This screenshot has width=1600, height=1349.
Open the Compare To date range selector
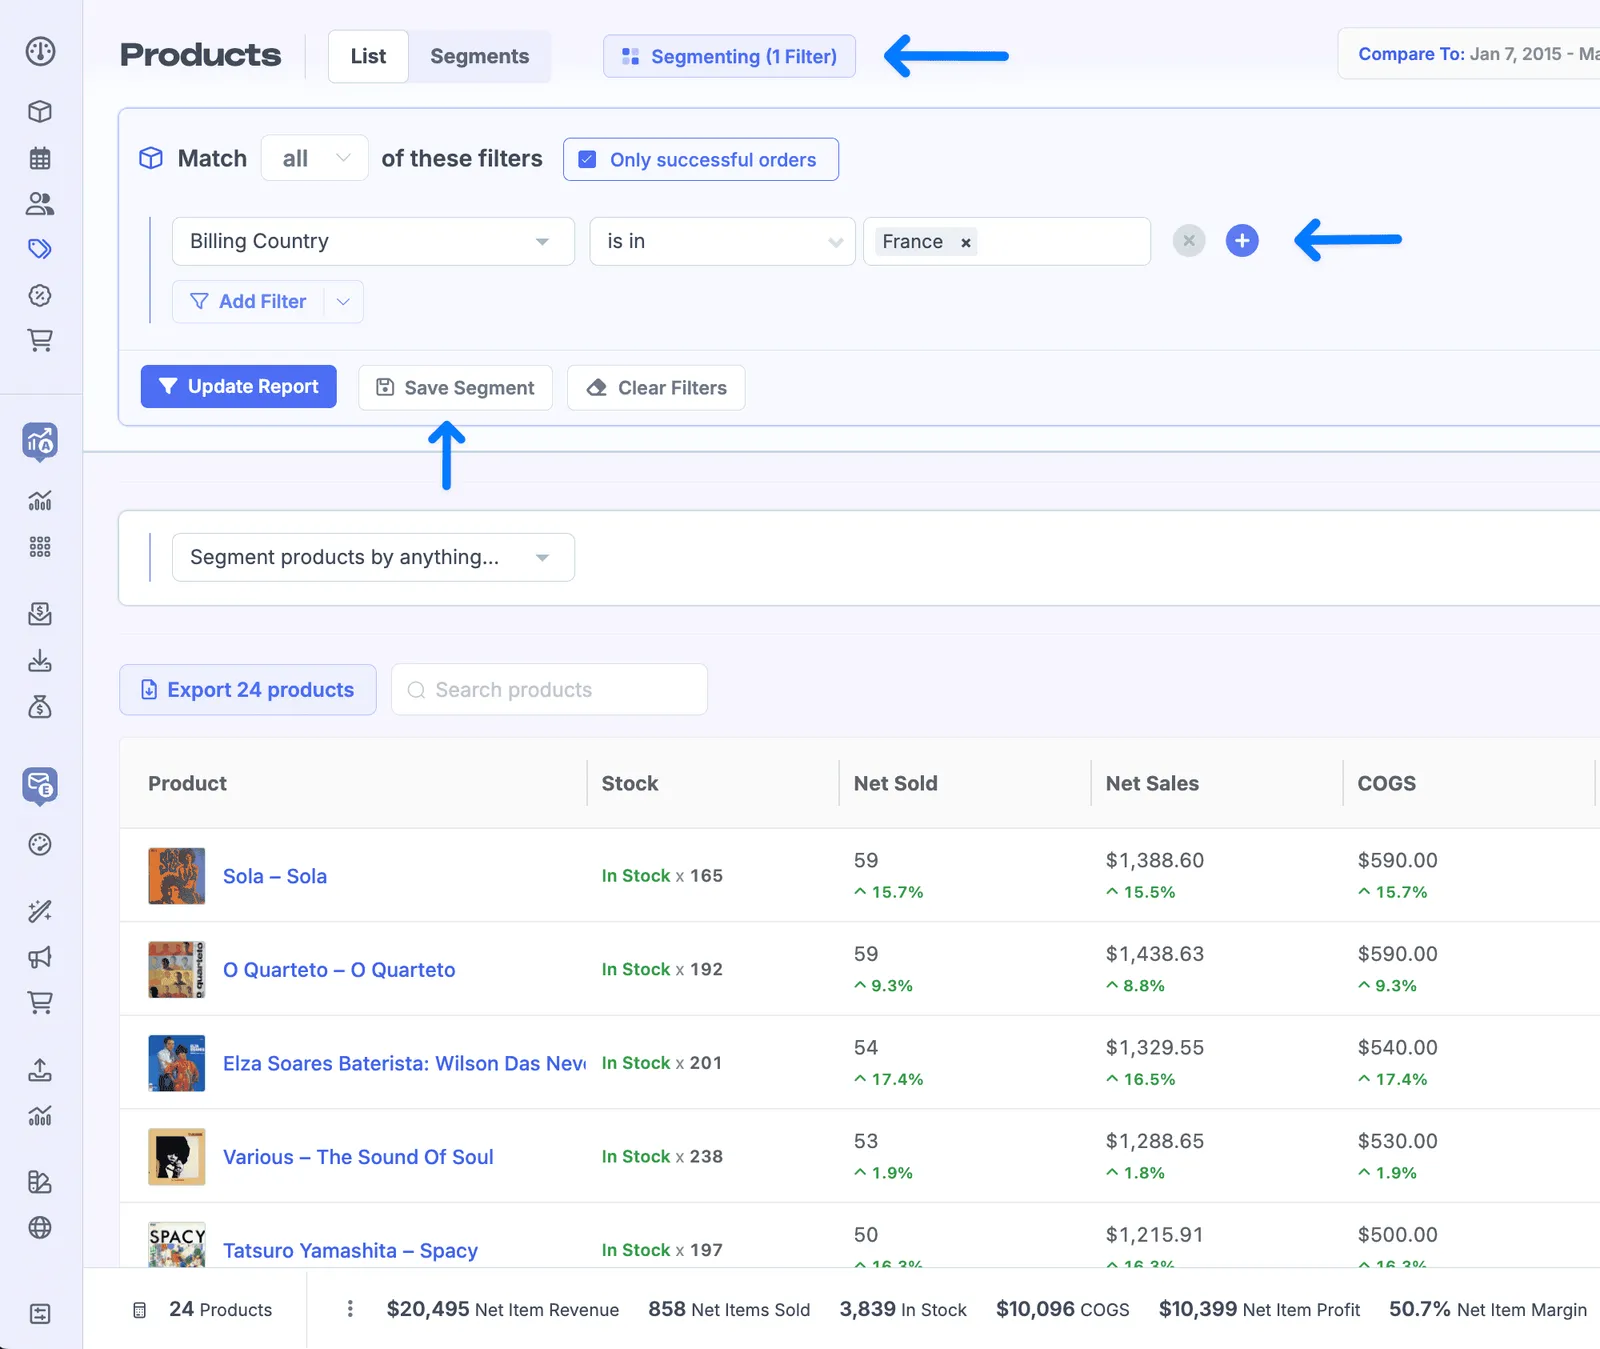tap(1470, 54)
